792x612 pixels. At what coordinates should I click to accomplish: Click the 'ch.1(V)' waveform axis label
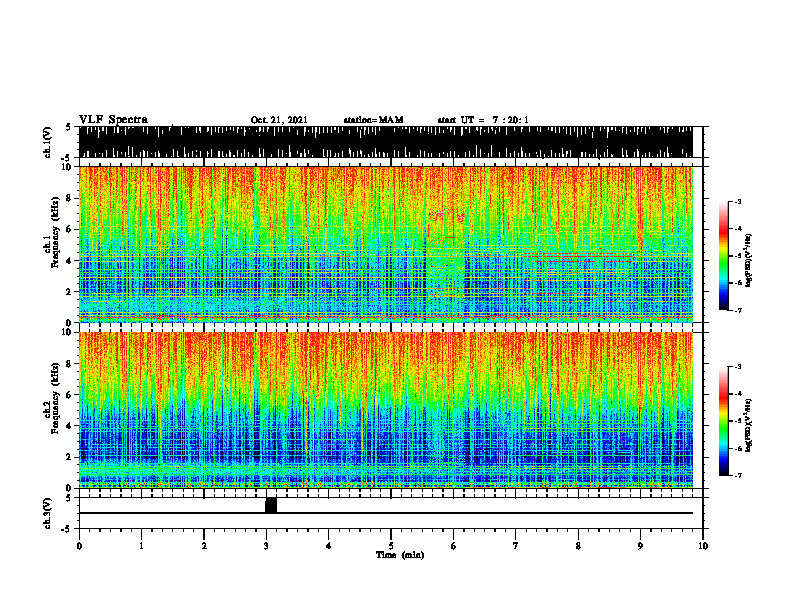tap(48, 142)
